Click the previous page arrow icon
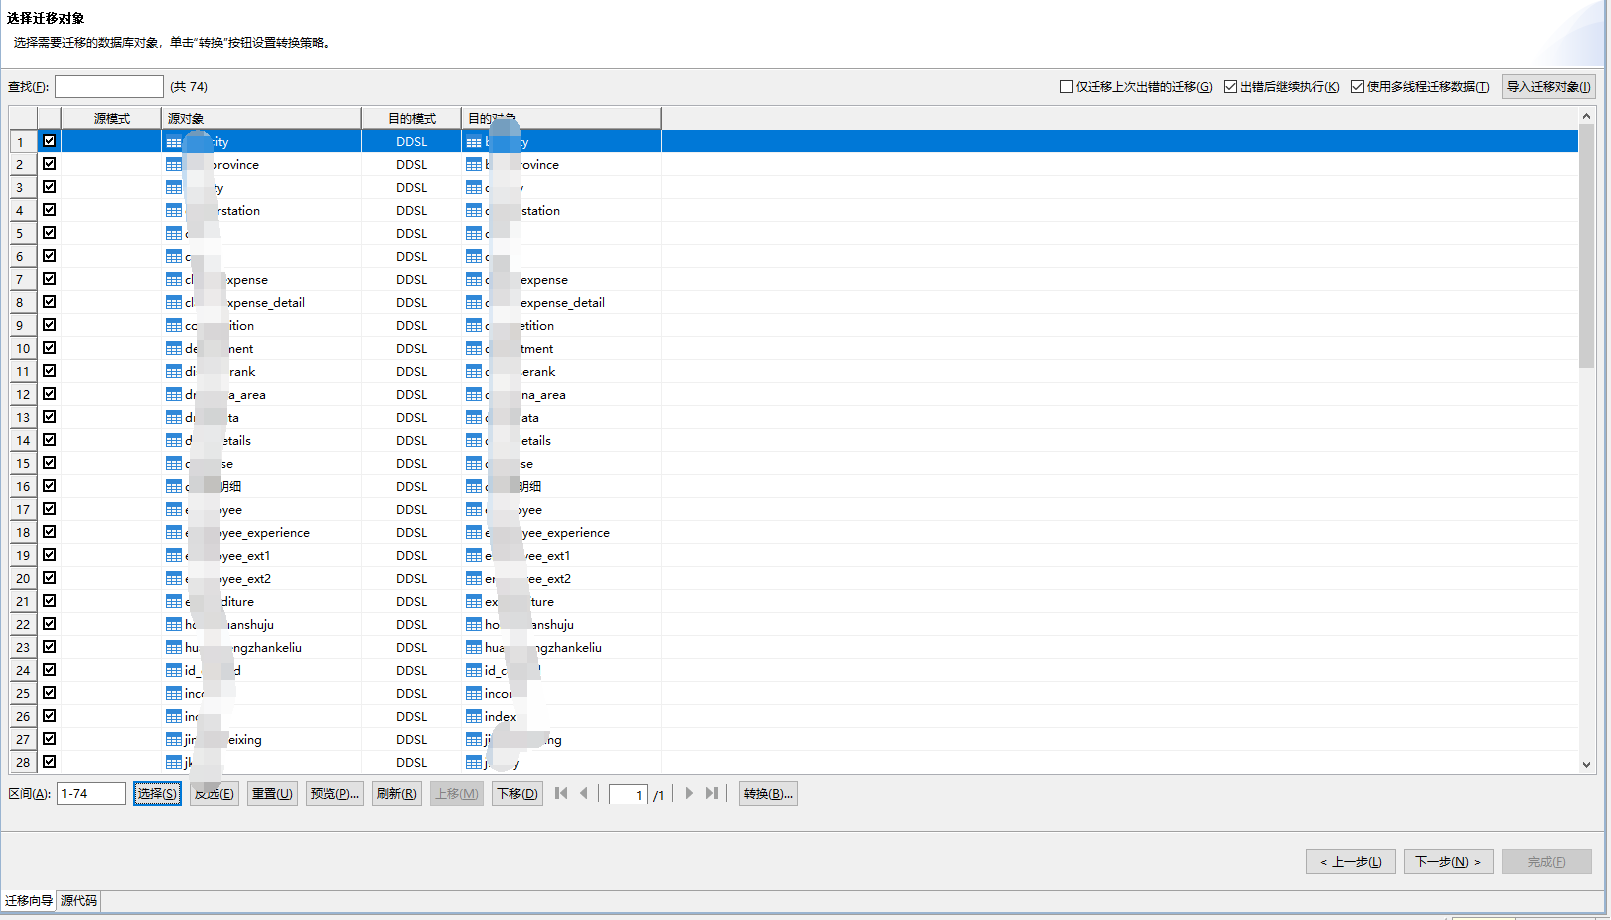Image resolution: width=1611 pixels, height=920 pixels. (x=584, y=793)
